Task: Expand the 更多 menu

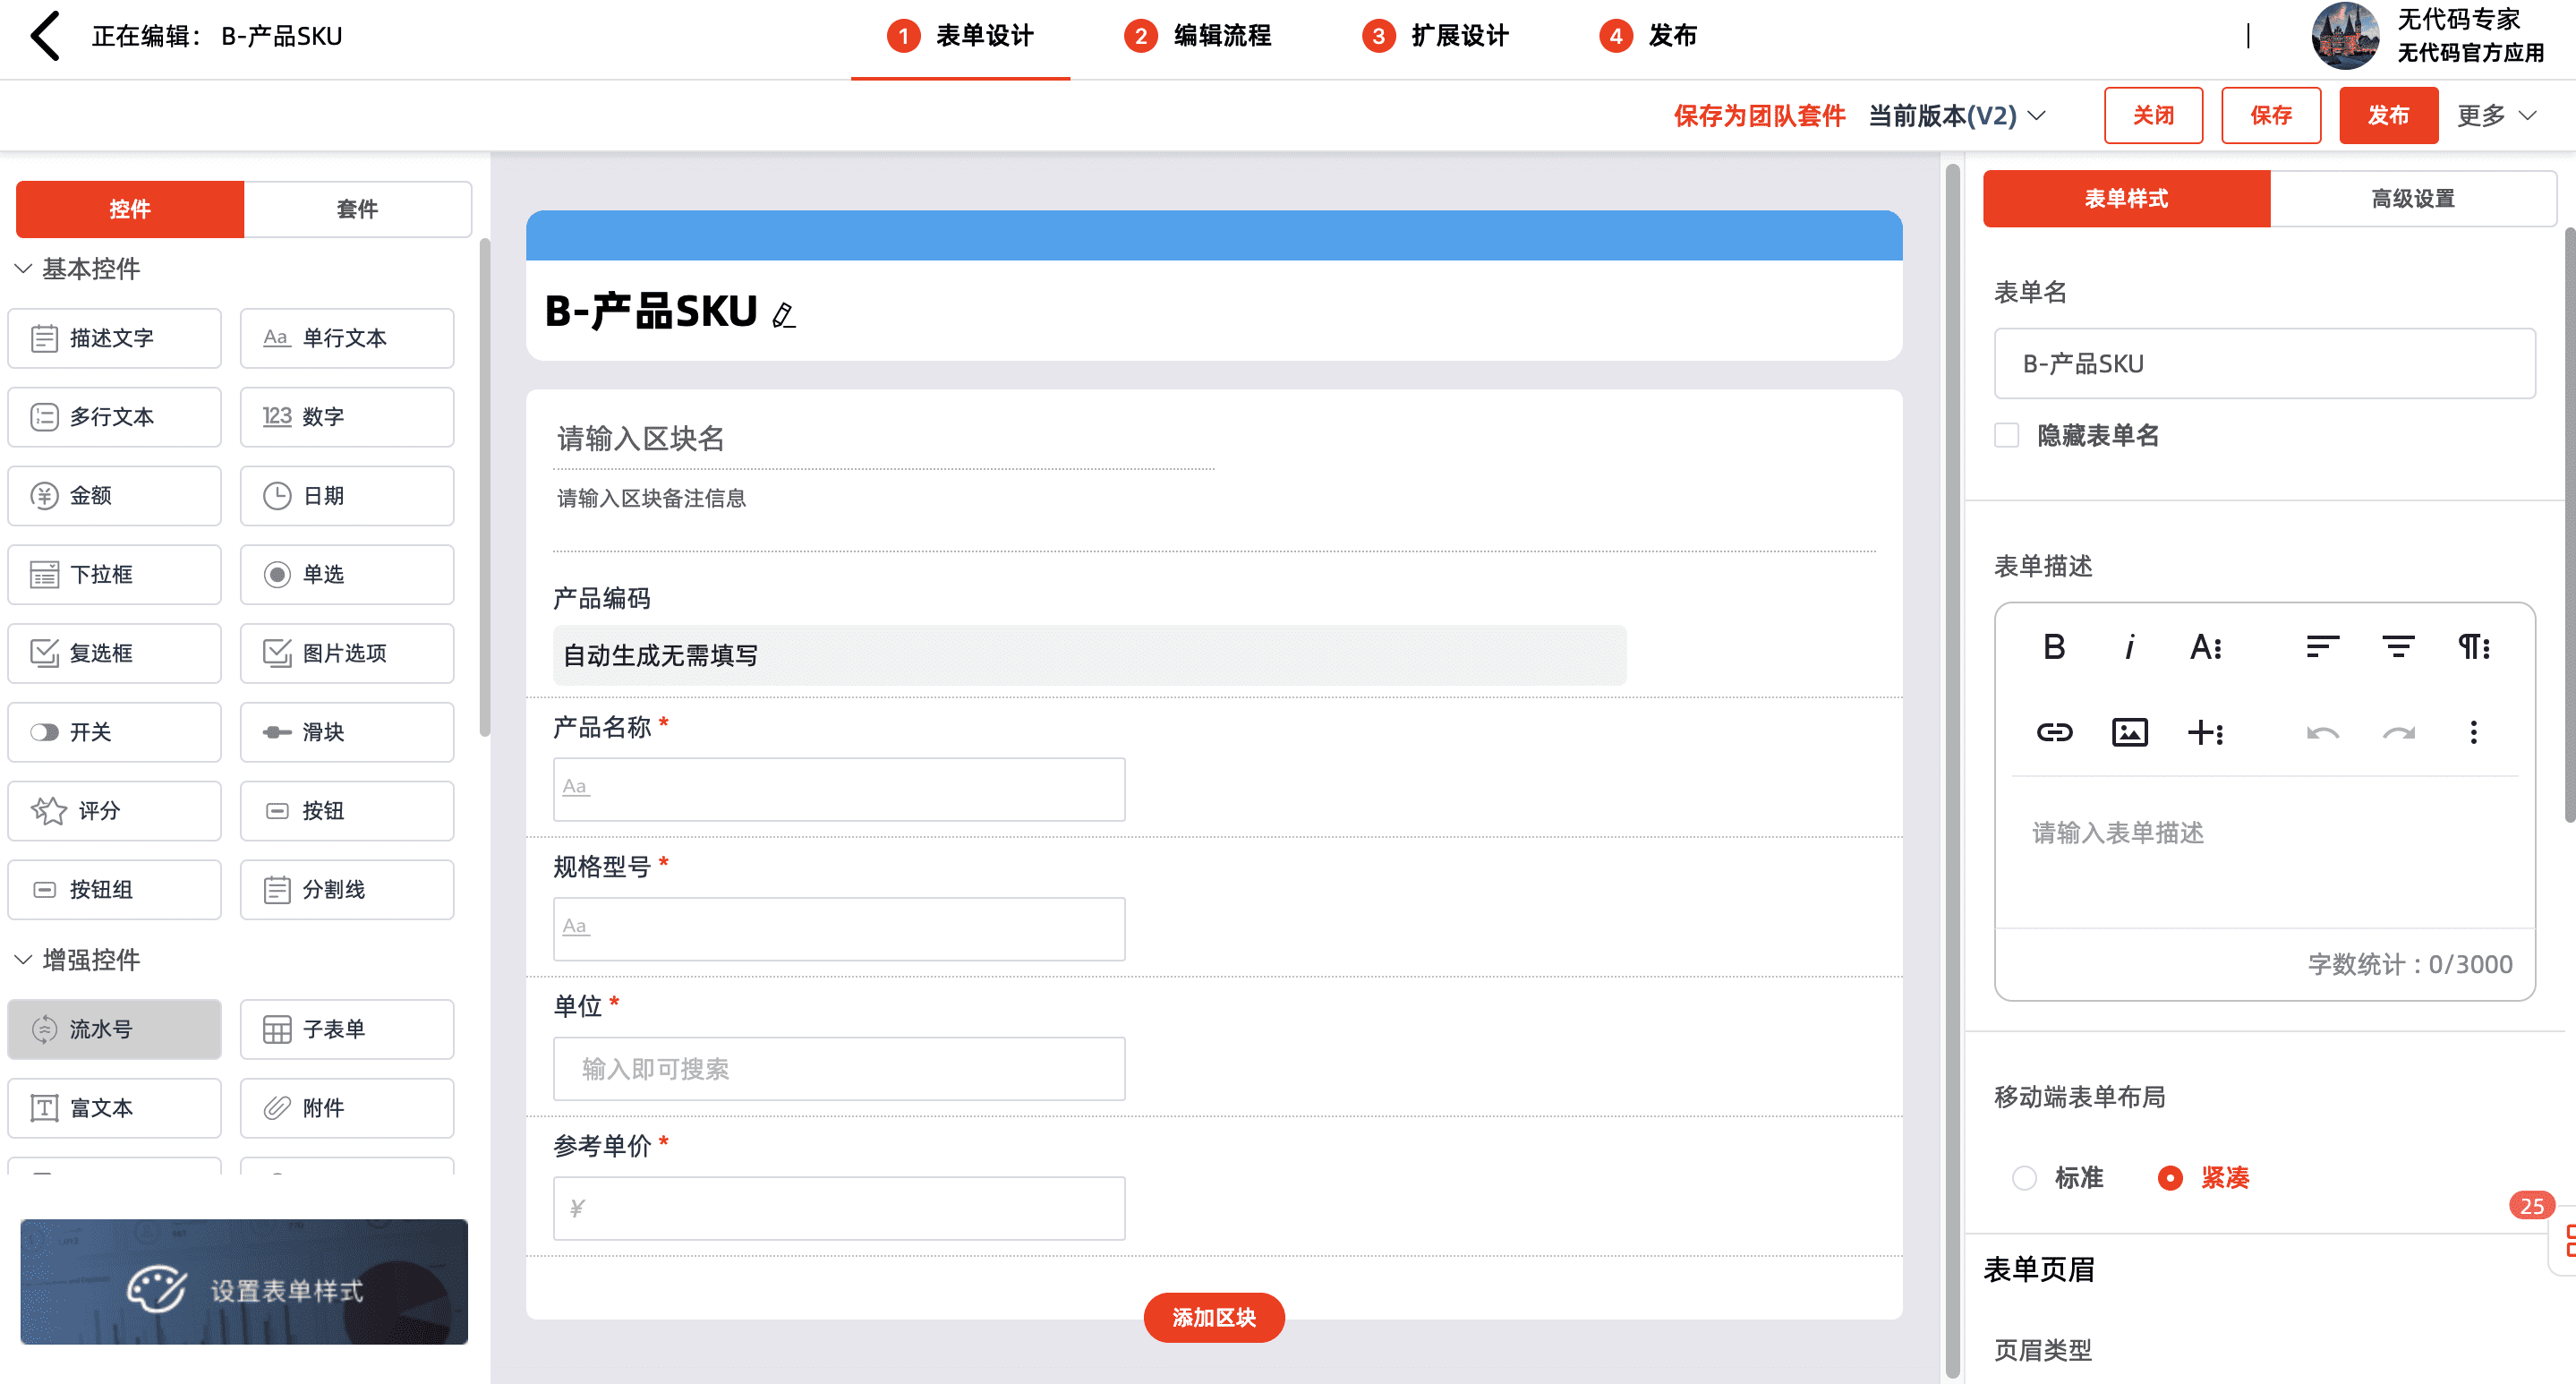Action: 2496,116
